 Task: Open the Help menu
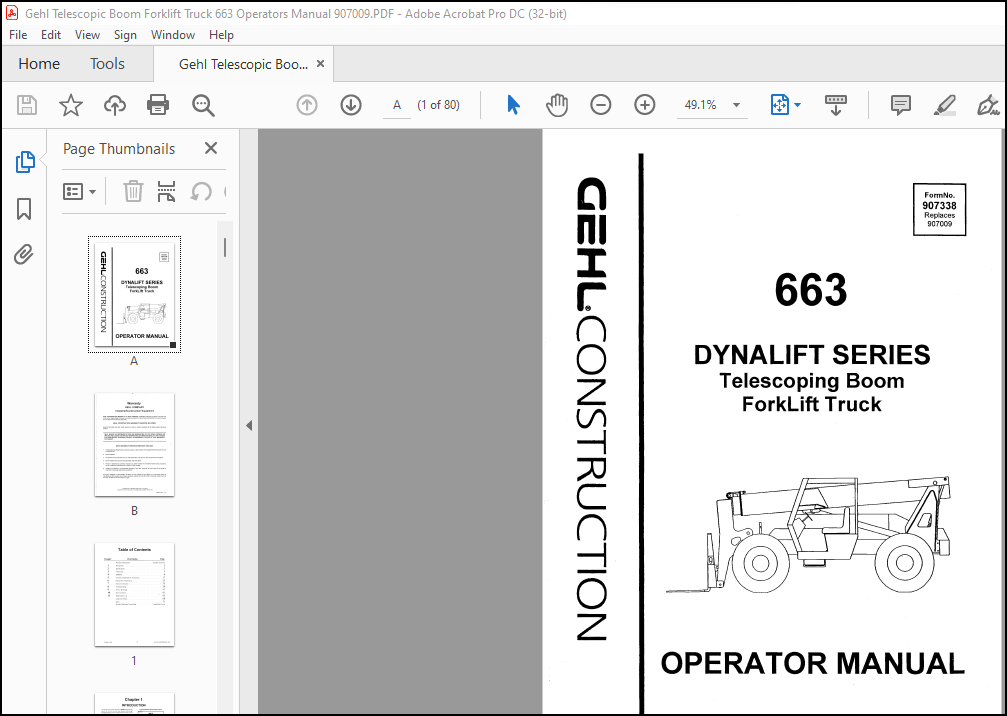tap(221, 35)
